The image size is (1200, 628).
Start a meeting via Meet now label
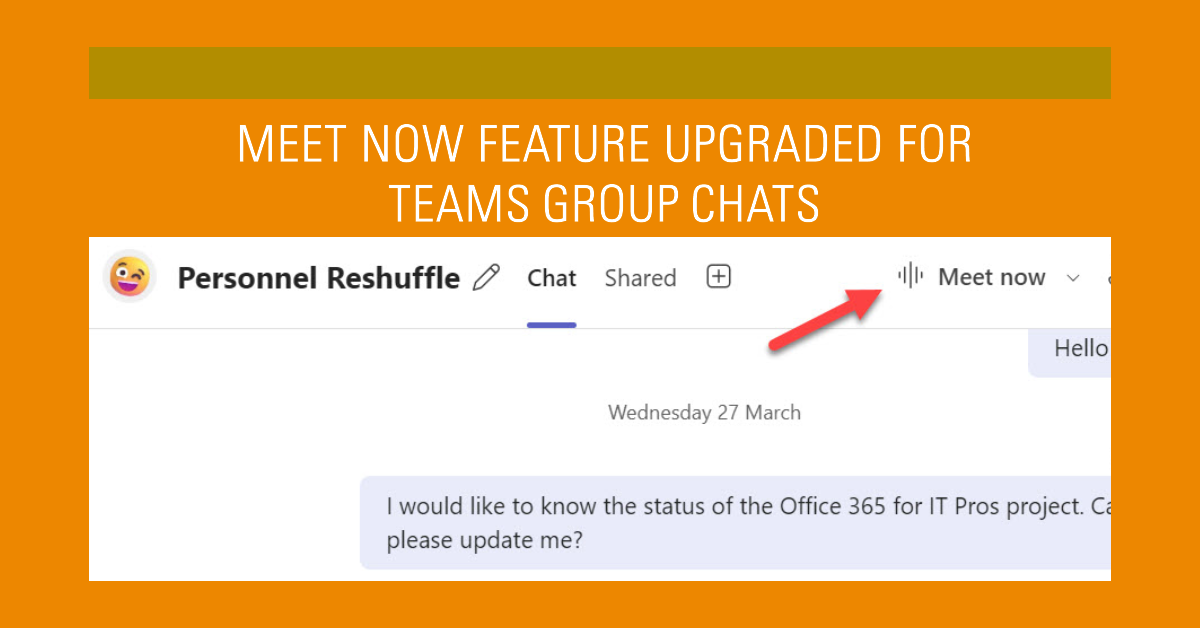click(991, 277)
